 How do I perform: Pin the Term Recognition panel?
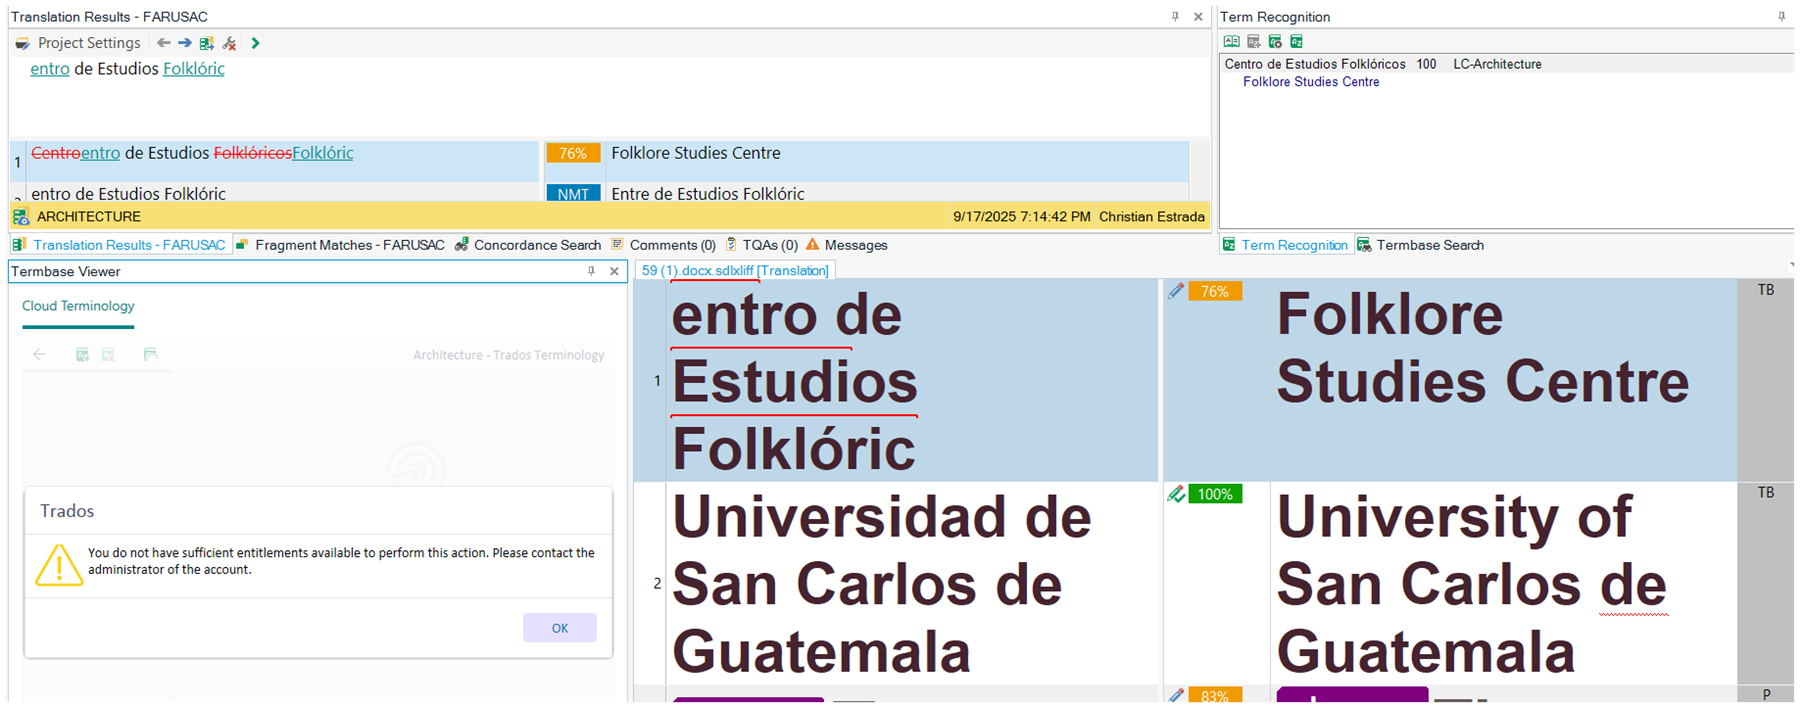tap(1781, 17)
